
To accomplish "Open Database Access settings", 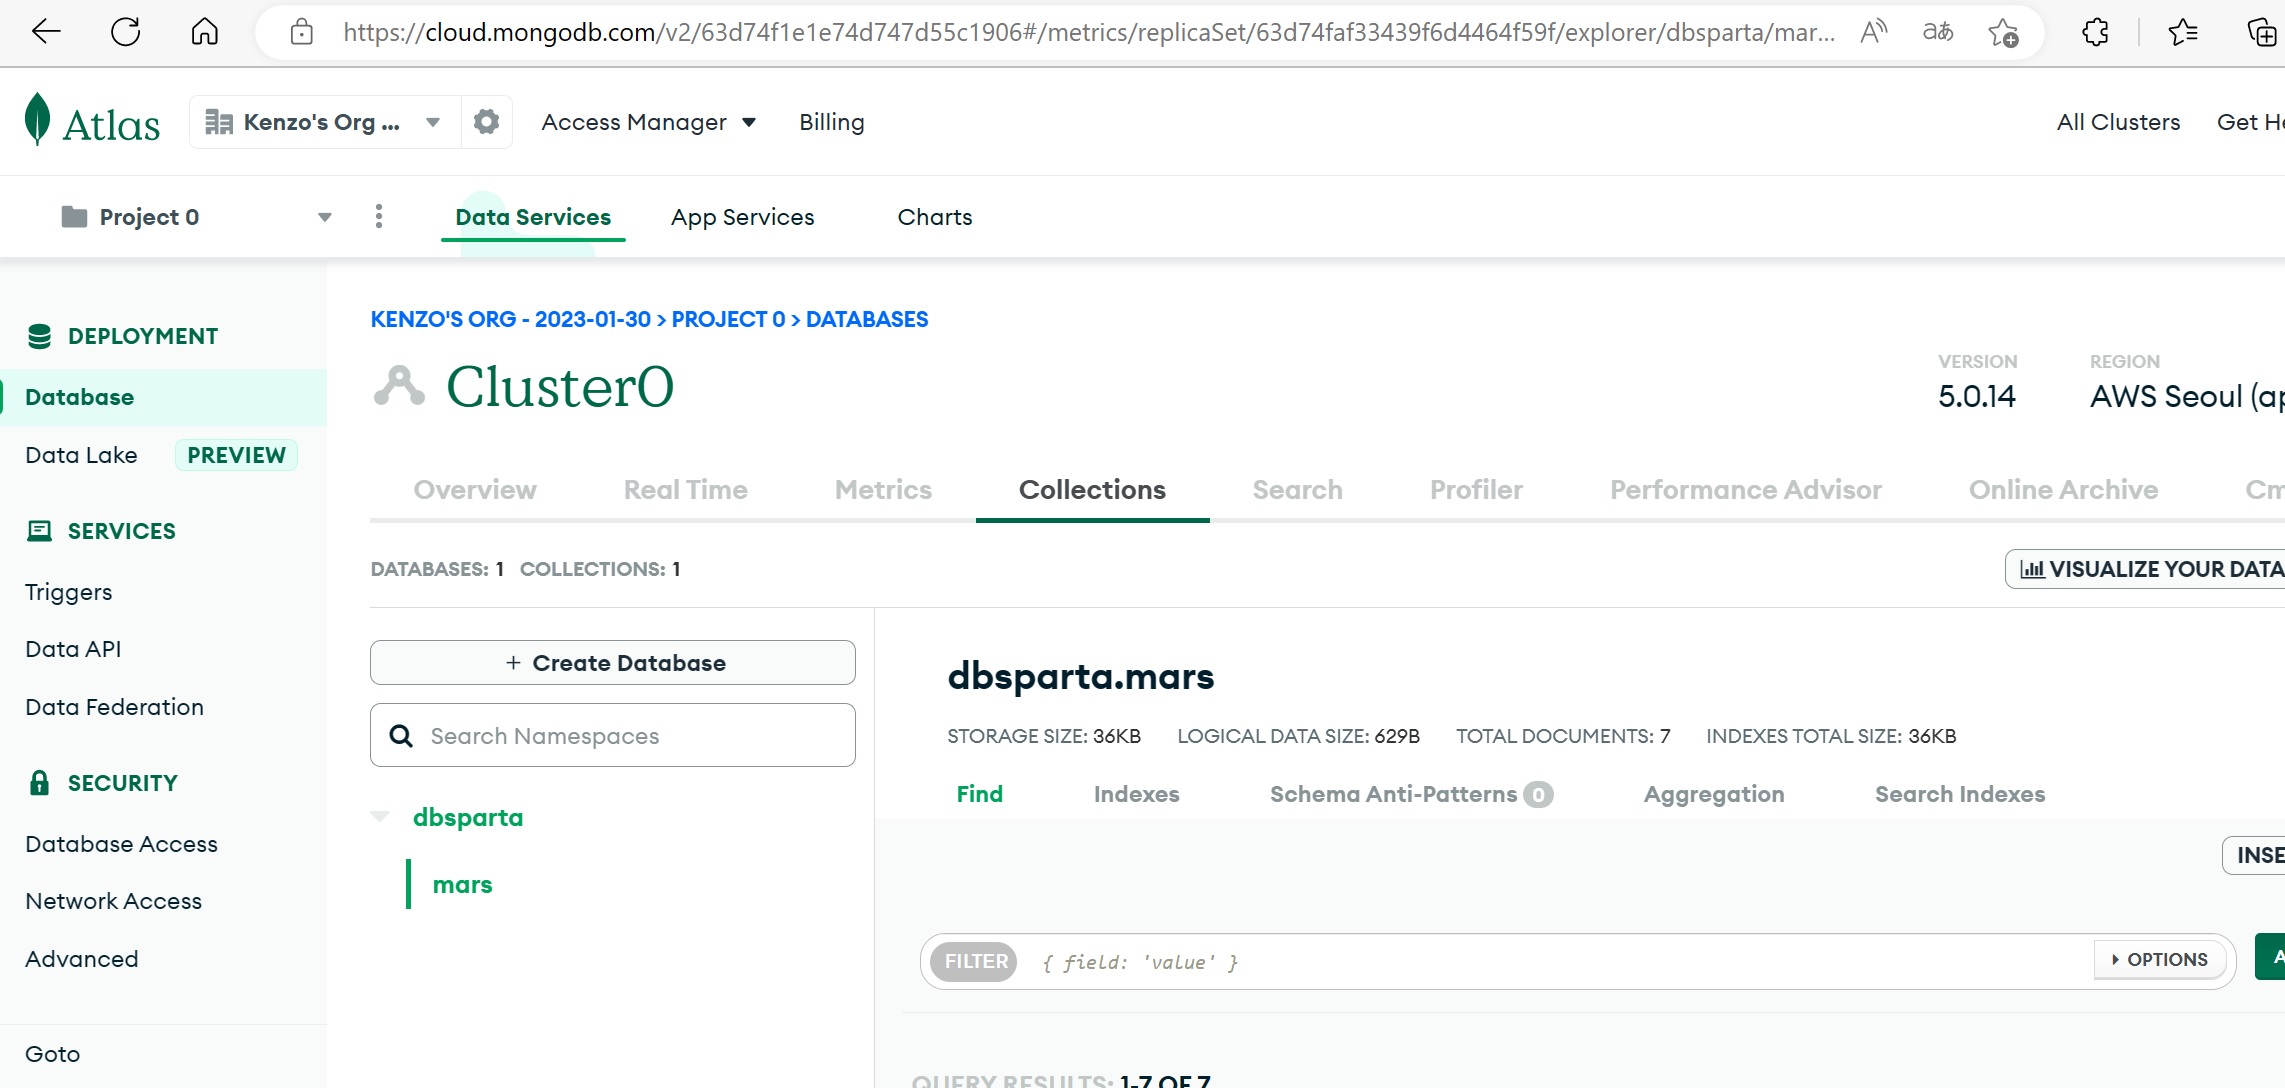I will coord(121,844).
